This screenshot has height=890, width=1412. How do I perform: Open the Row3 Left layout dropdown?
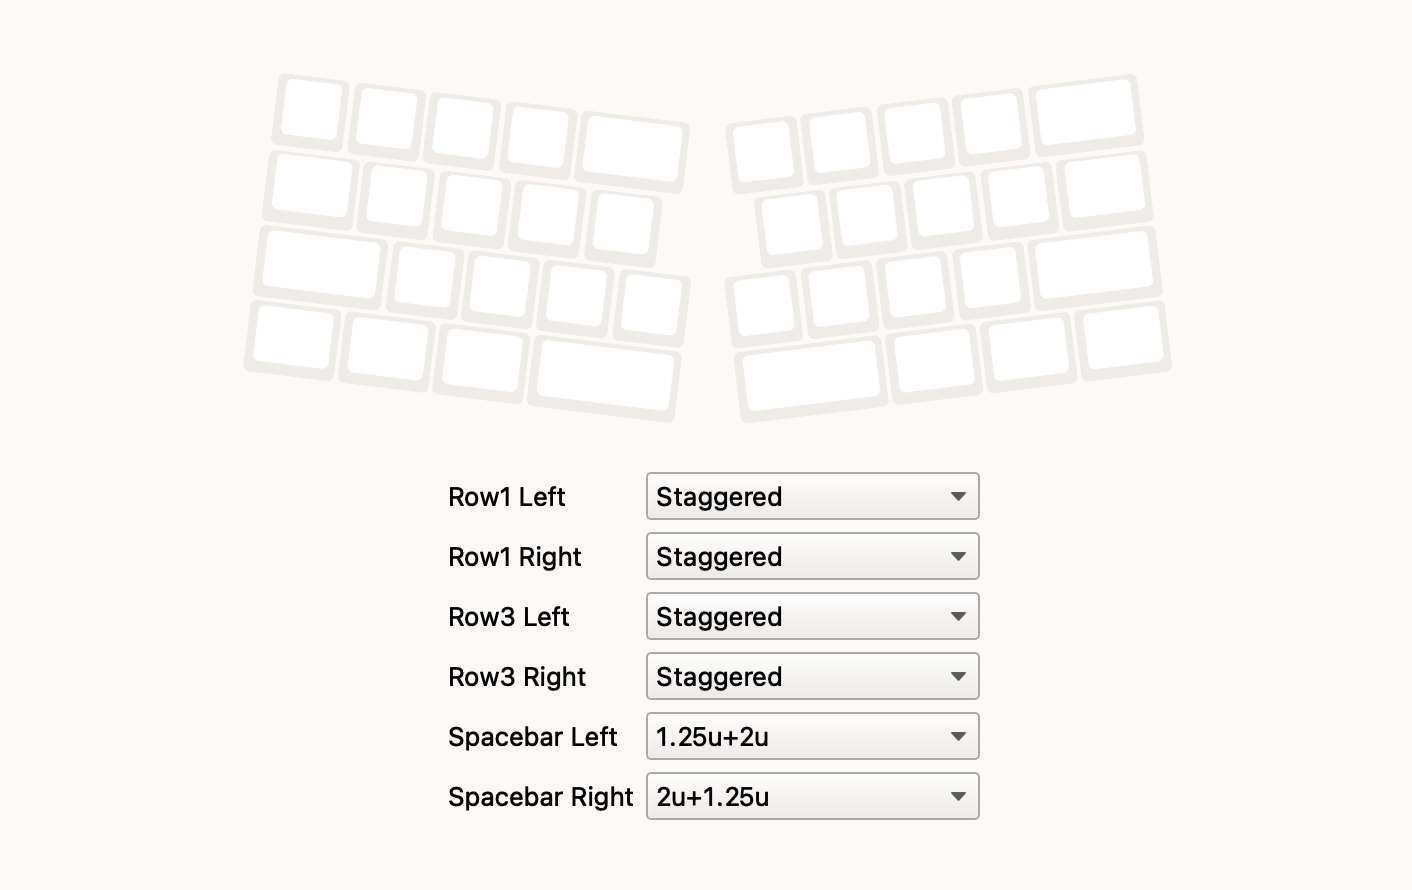(x=812, y=616)
